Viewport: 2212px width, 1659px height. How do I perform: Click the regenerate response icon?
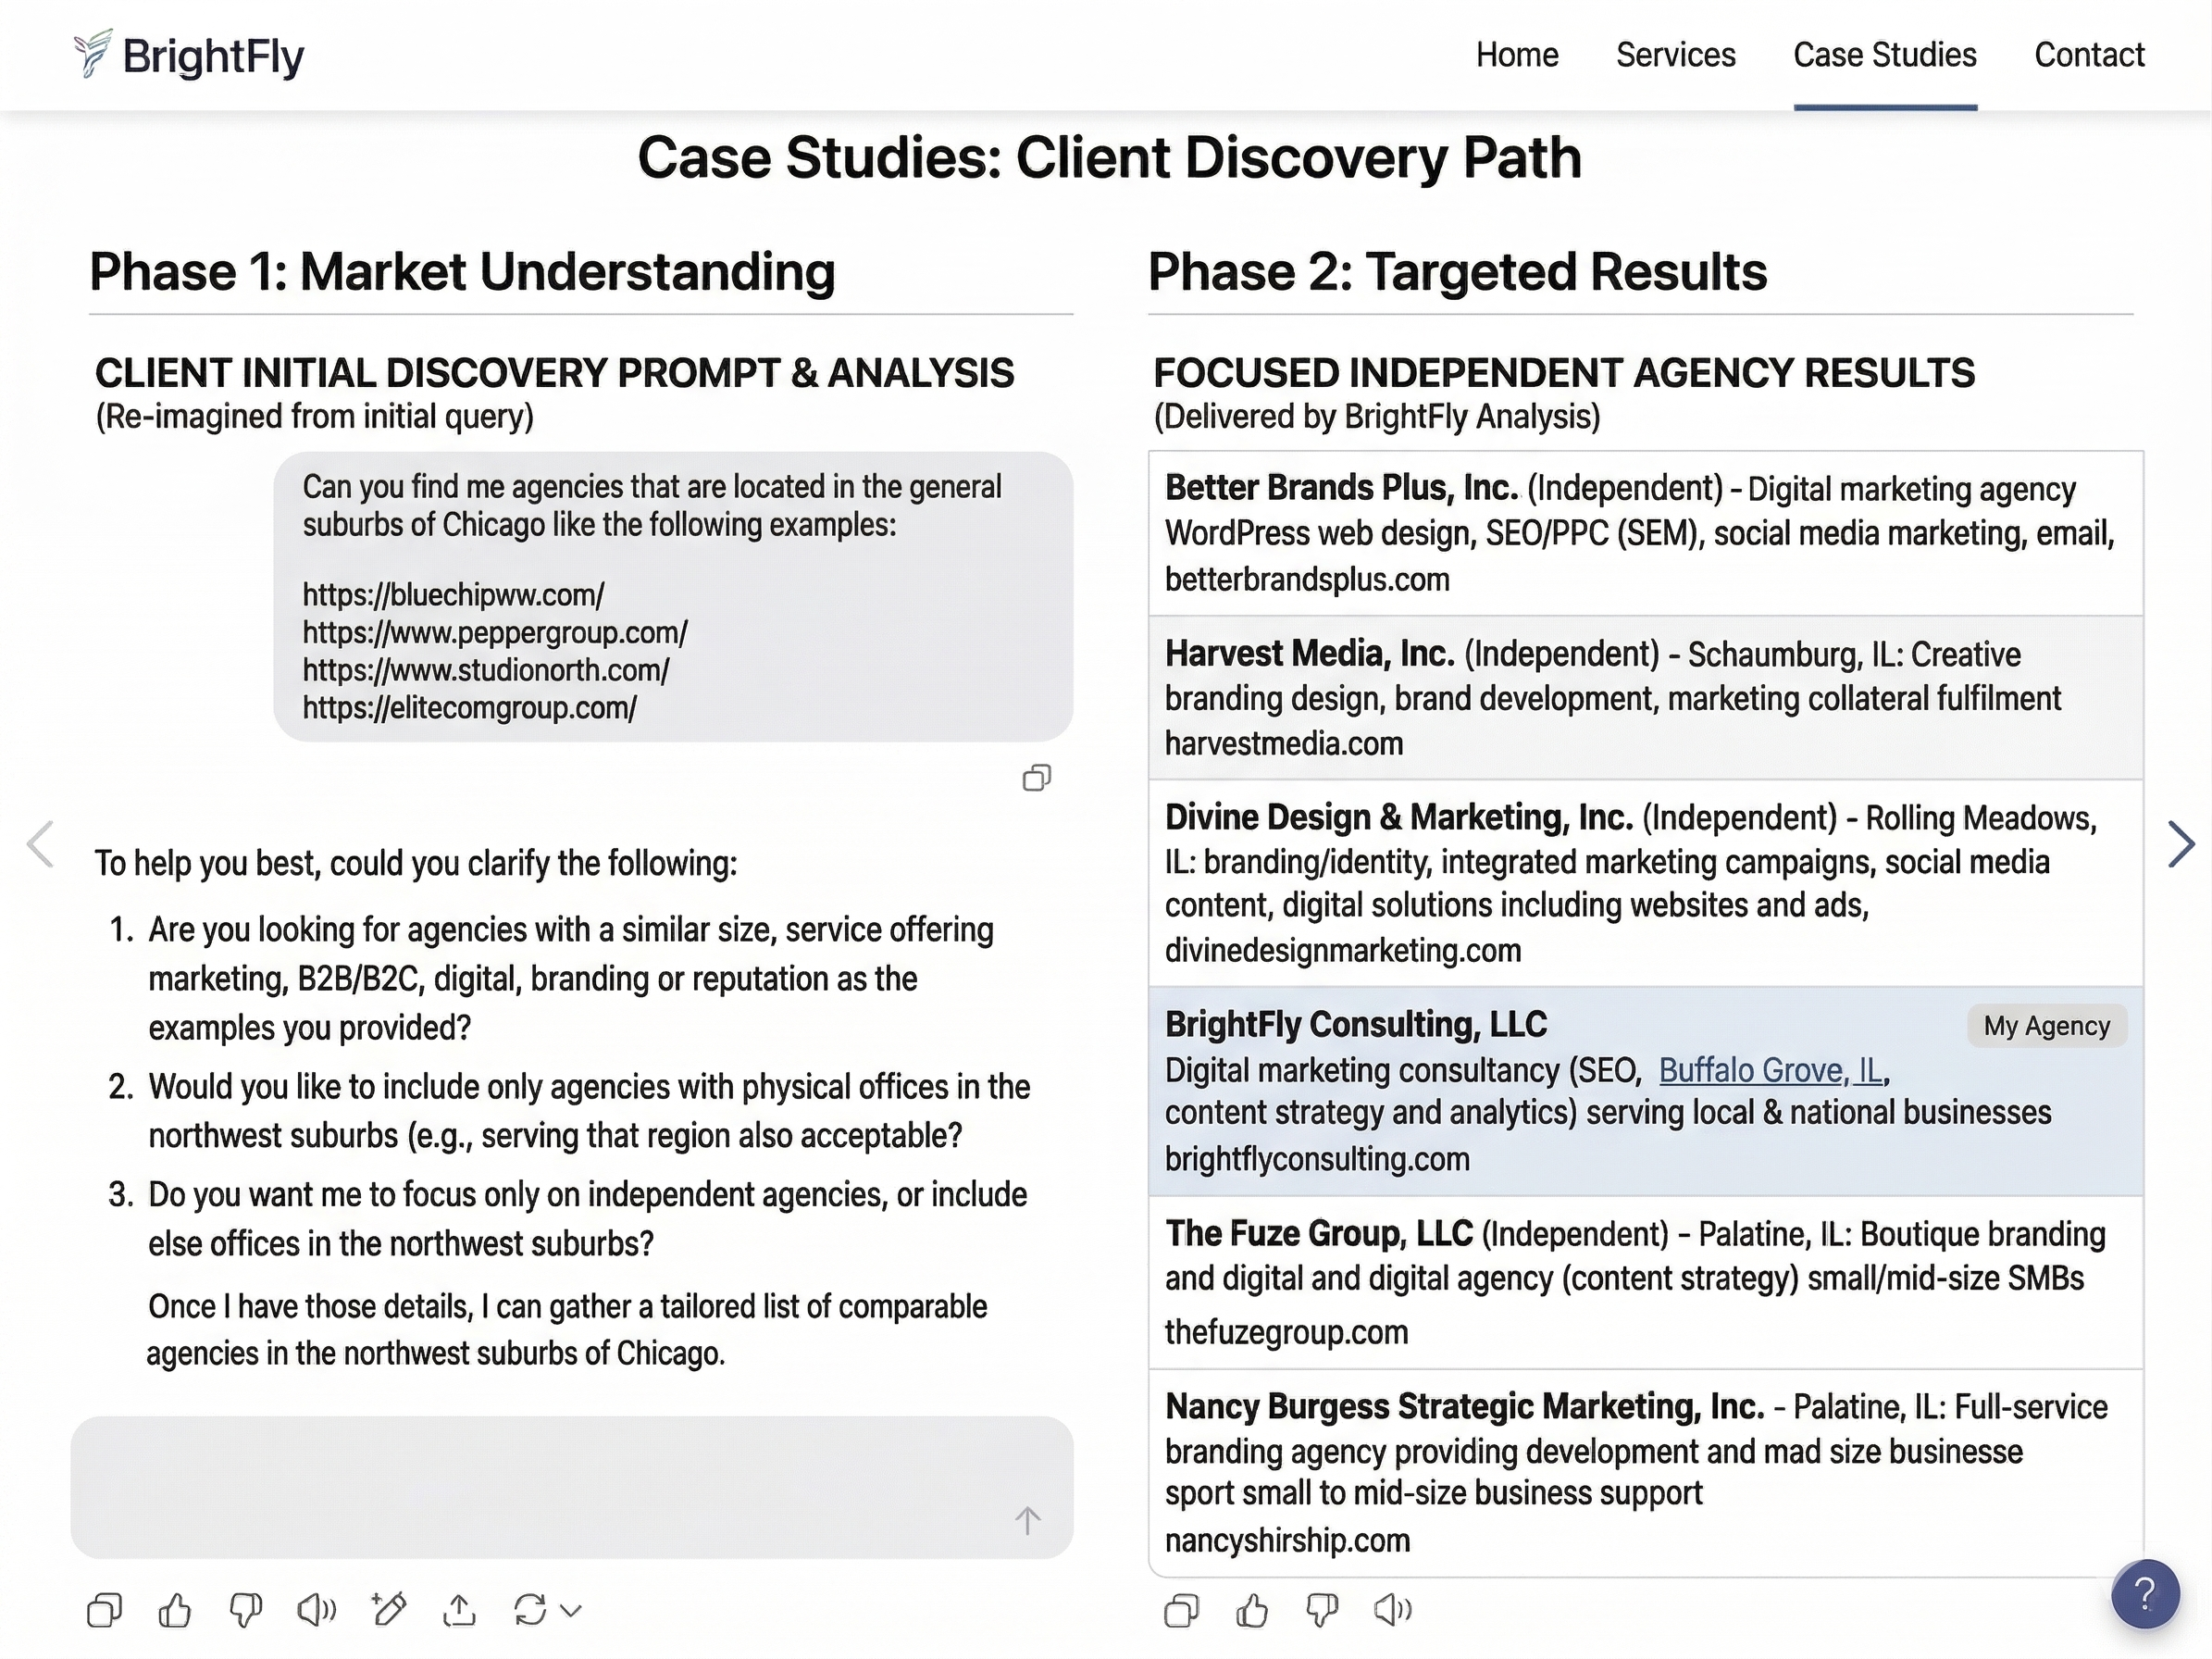click(529, 1610)
